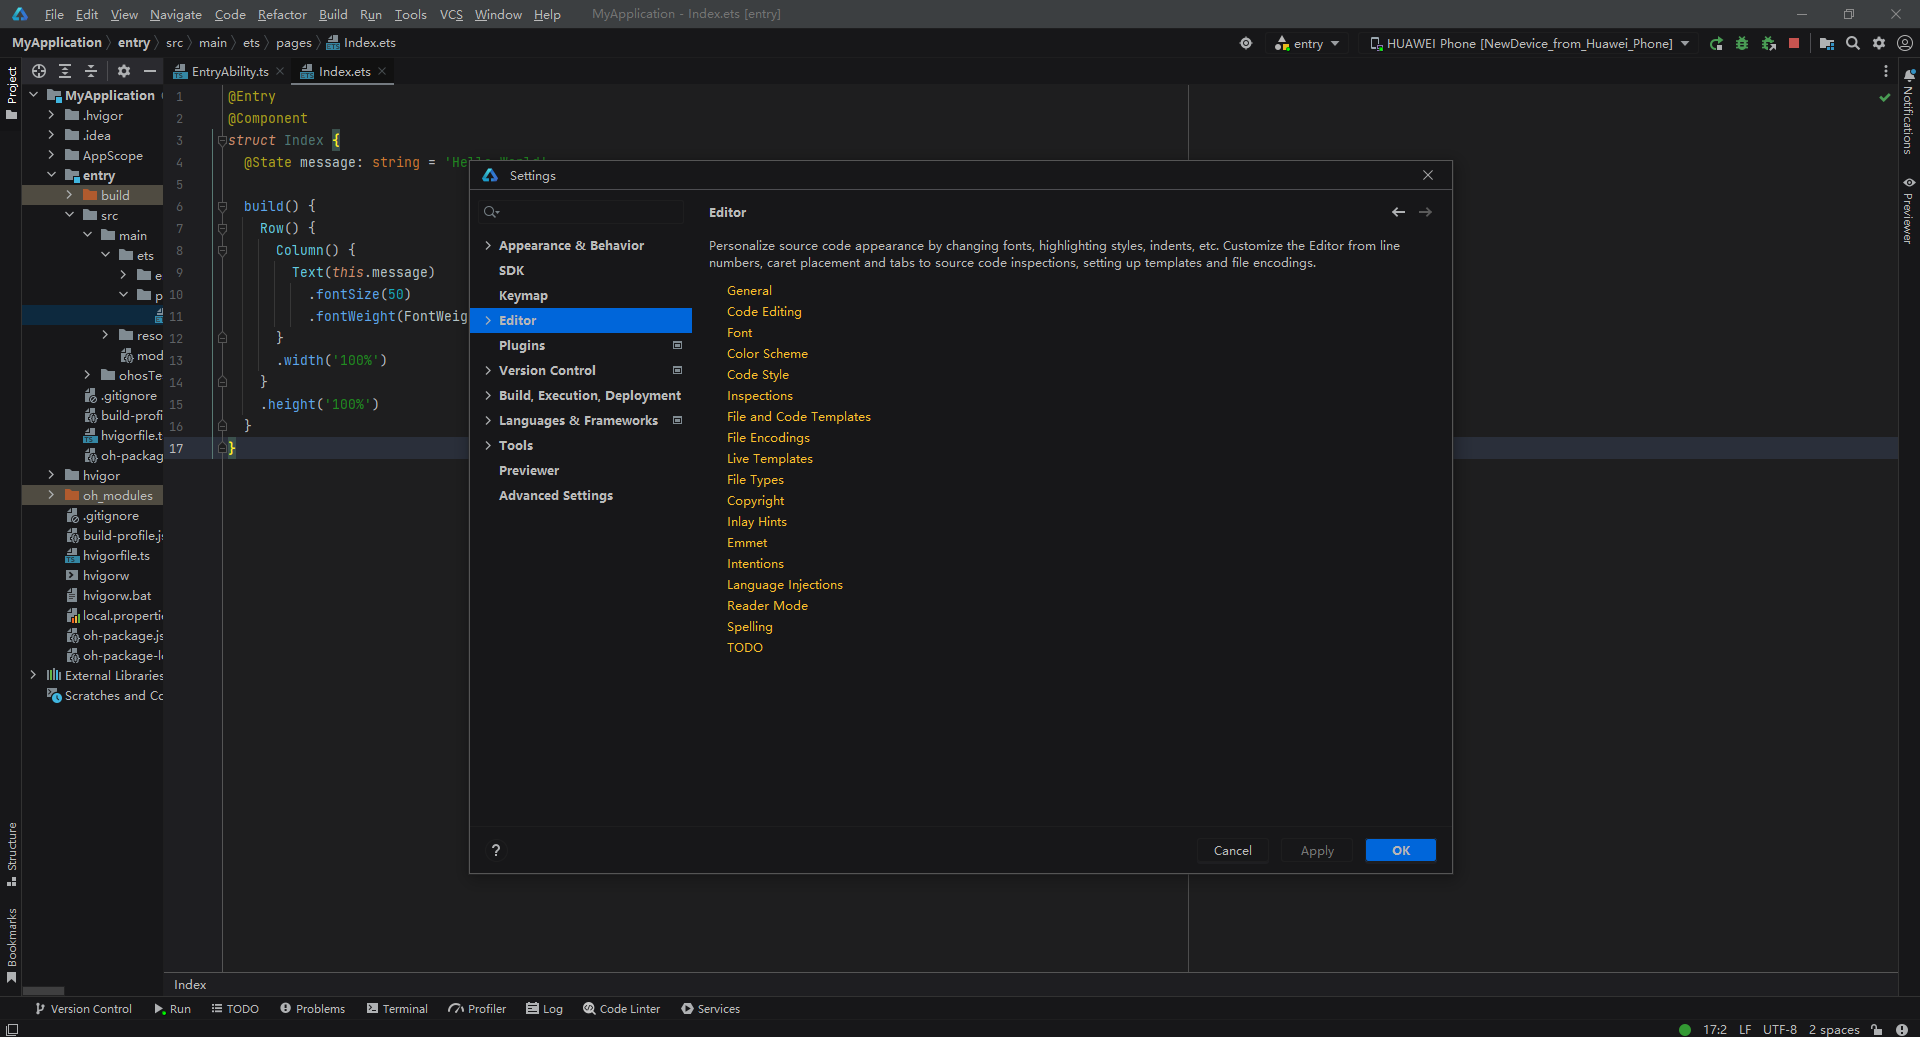Click the green Debug bug icon
The height and width of the screenshot is (1037, 1920).
click(1742, 43)
